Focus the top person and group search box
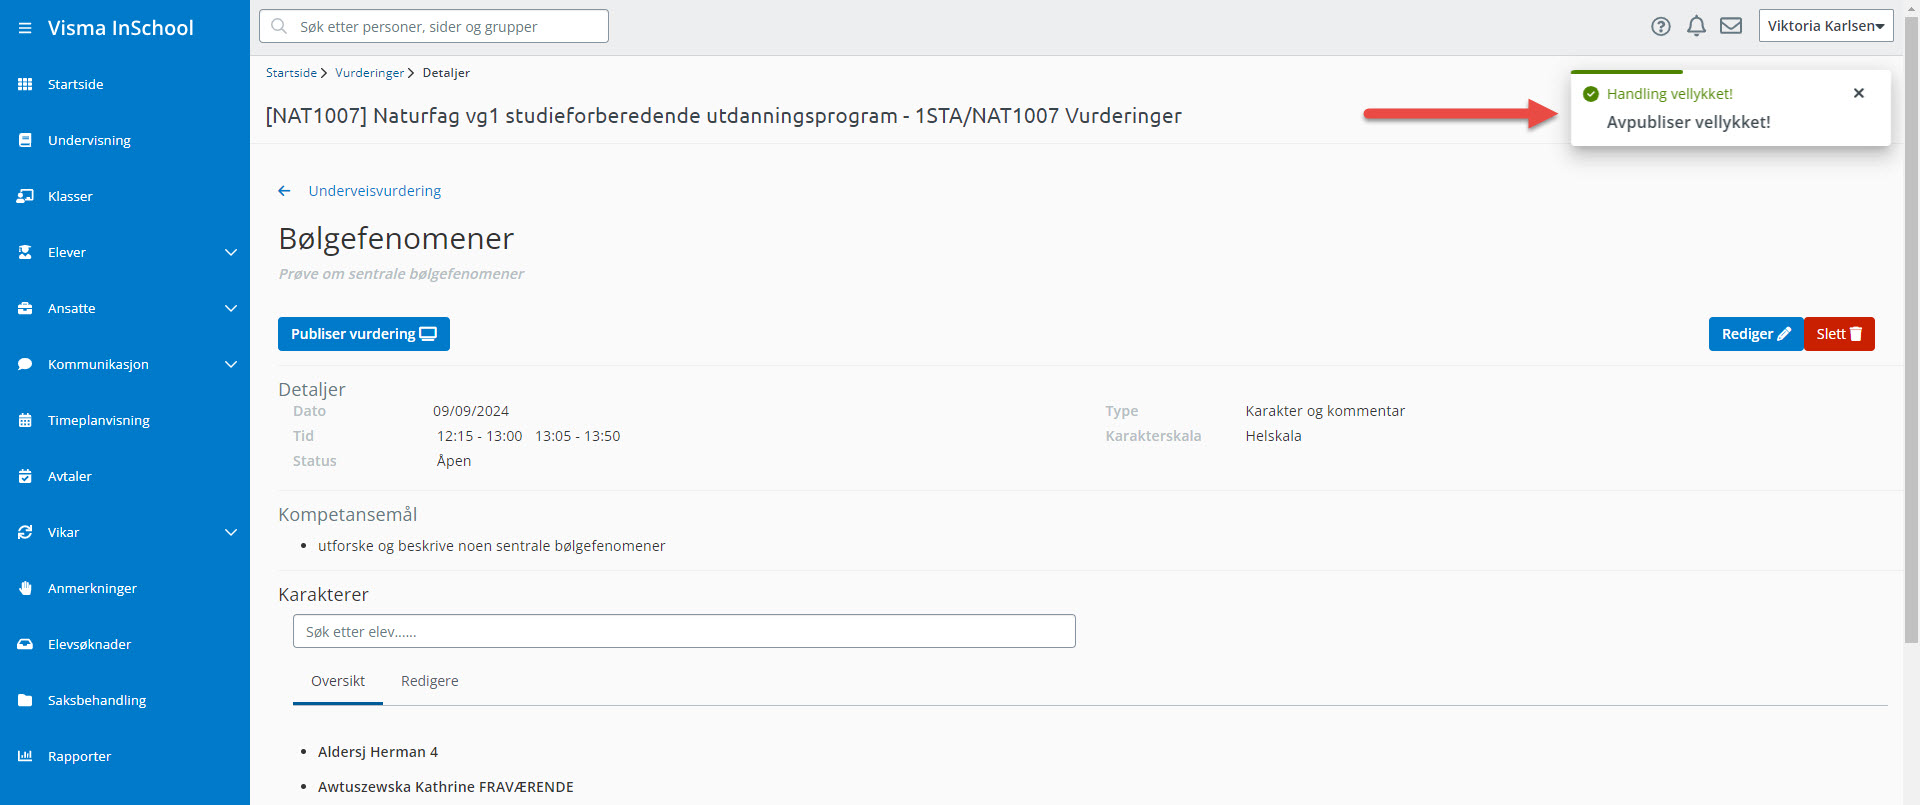This screenshot has height=805, width=1920. pyautogui.click(x=434, y=26)
